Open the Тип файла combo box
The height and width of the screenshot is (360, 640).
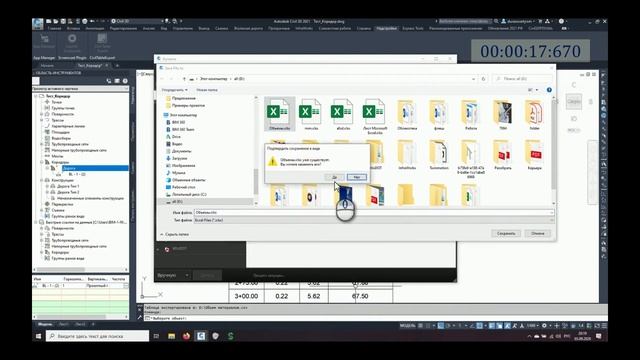tap(374, 220)
